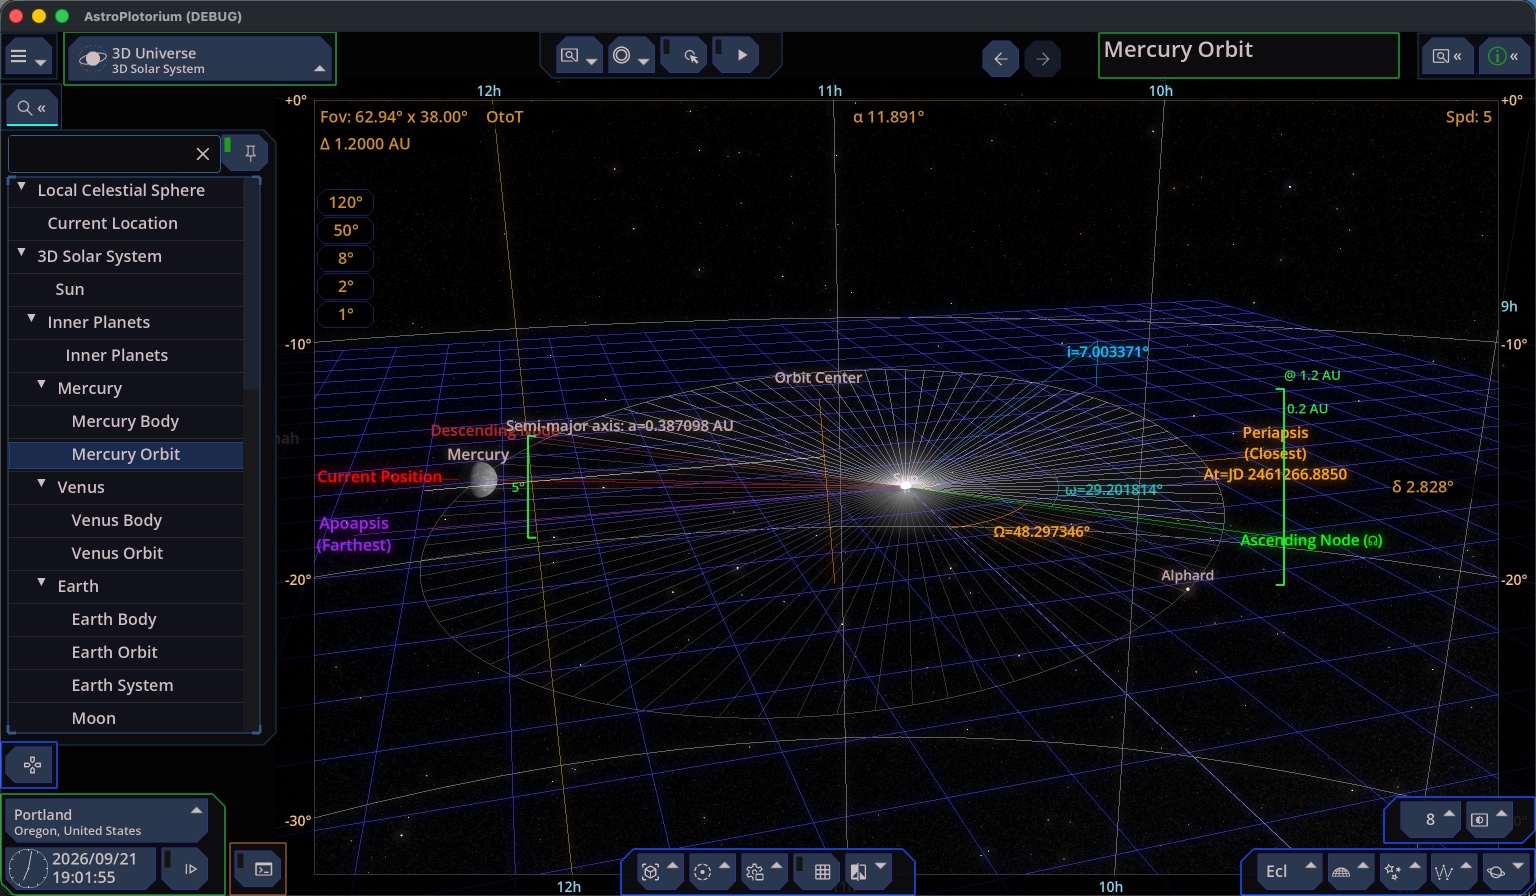Set field of view to 50°
This screenshot has height=896, width=1536.
346,230
